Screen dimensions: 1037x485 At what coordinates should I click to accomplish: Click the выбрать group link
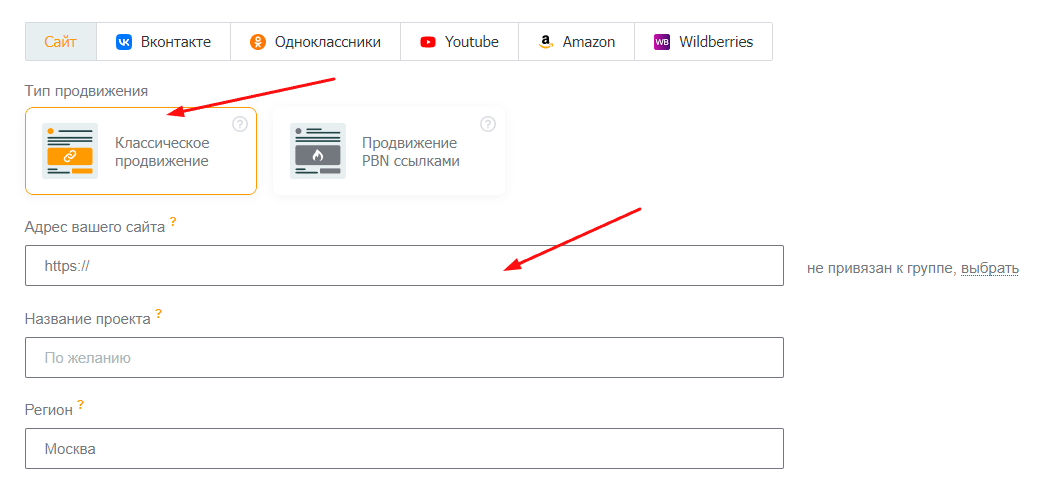[x=990, y=268]
